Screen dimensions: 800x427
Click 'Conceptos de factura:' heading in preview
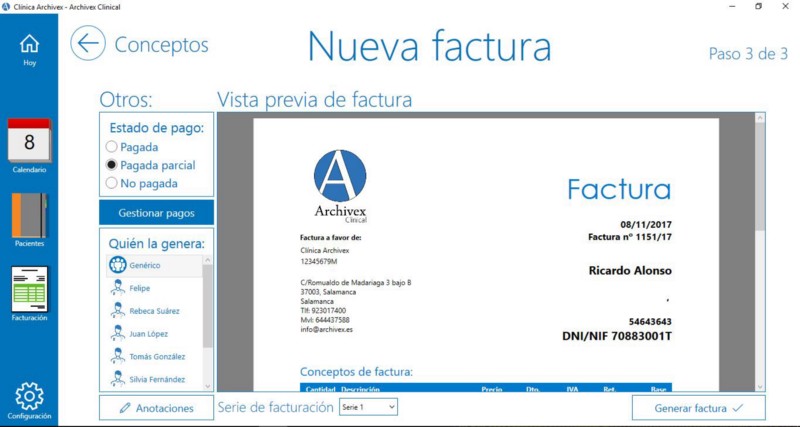coord(356,371)
